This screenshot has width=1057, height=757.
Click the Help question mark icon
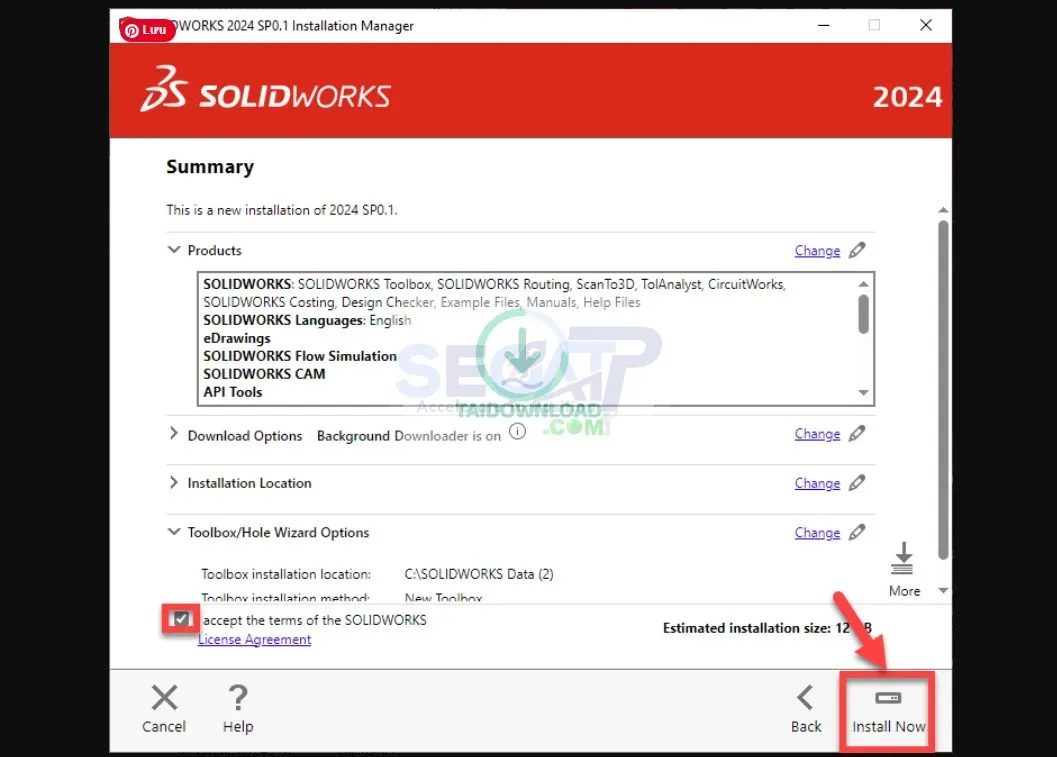237,697
